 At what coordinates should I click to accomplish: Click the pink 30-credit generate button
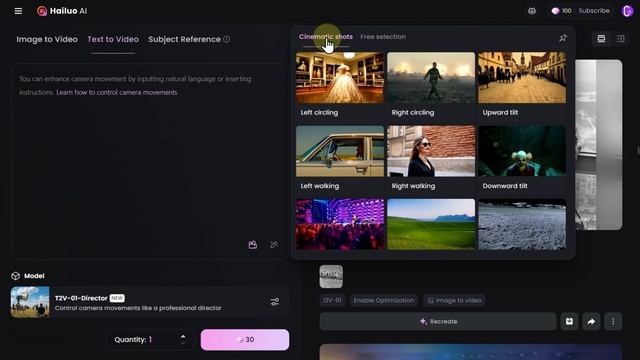(245, 340)
